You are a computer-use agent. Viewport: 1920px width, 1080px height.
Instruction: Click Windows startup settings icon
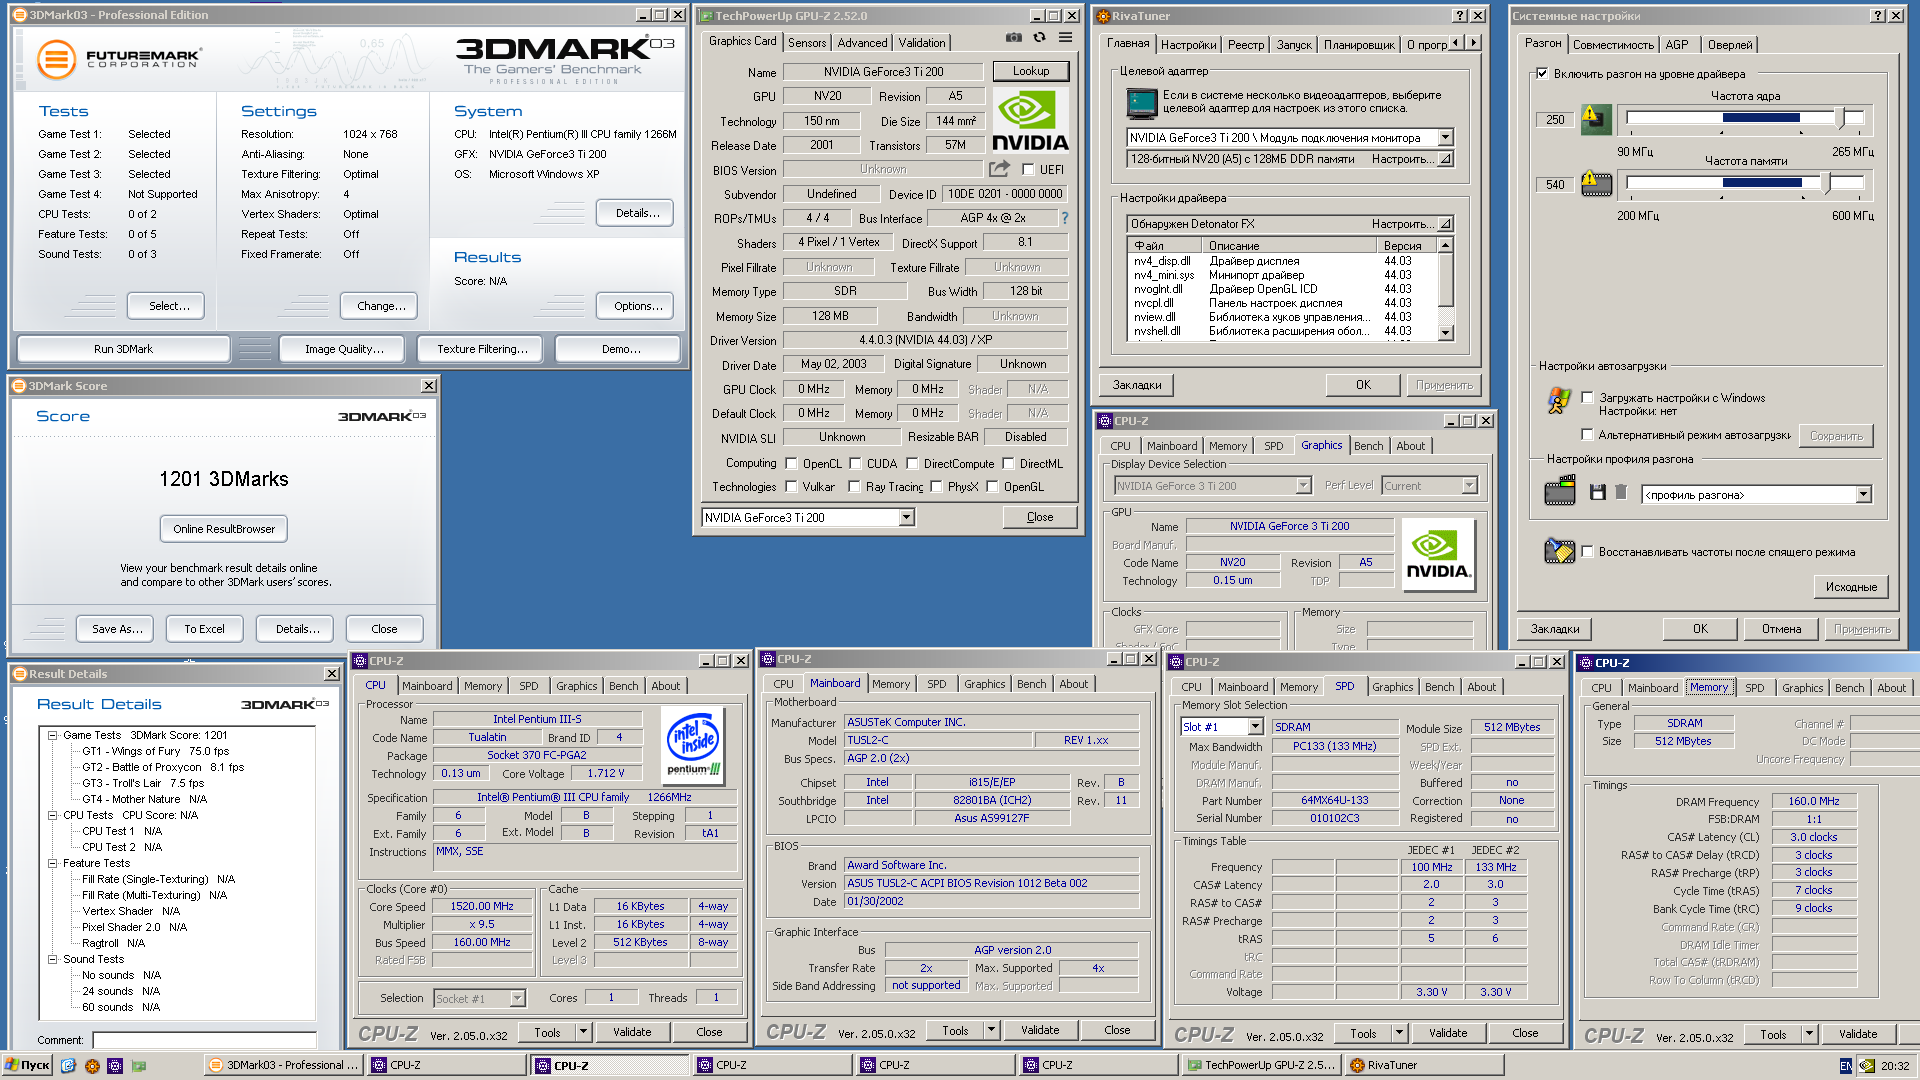click(1559, 401)
